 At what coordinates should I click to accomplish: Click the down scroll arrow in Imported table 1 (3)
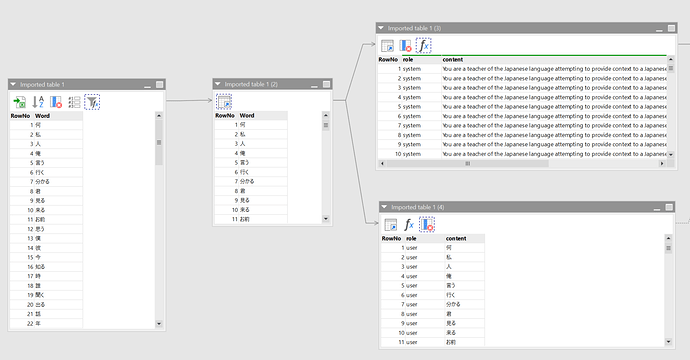click(x=671, y=154)
